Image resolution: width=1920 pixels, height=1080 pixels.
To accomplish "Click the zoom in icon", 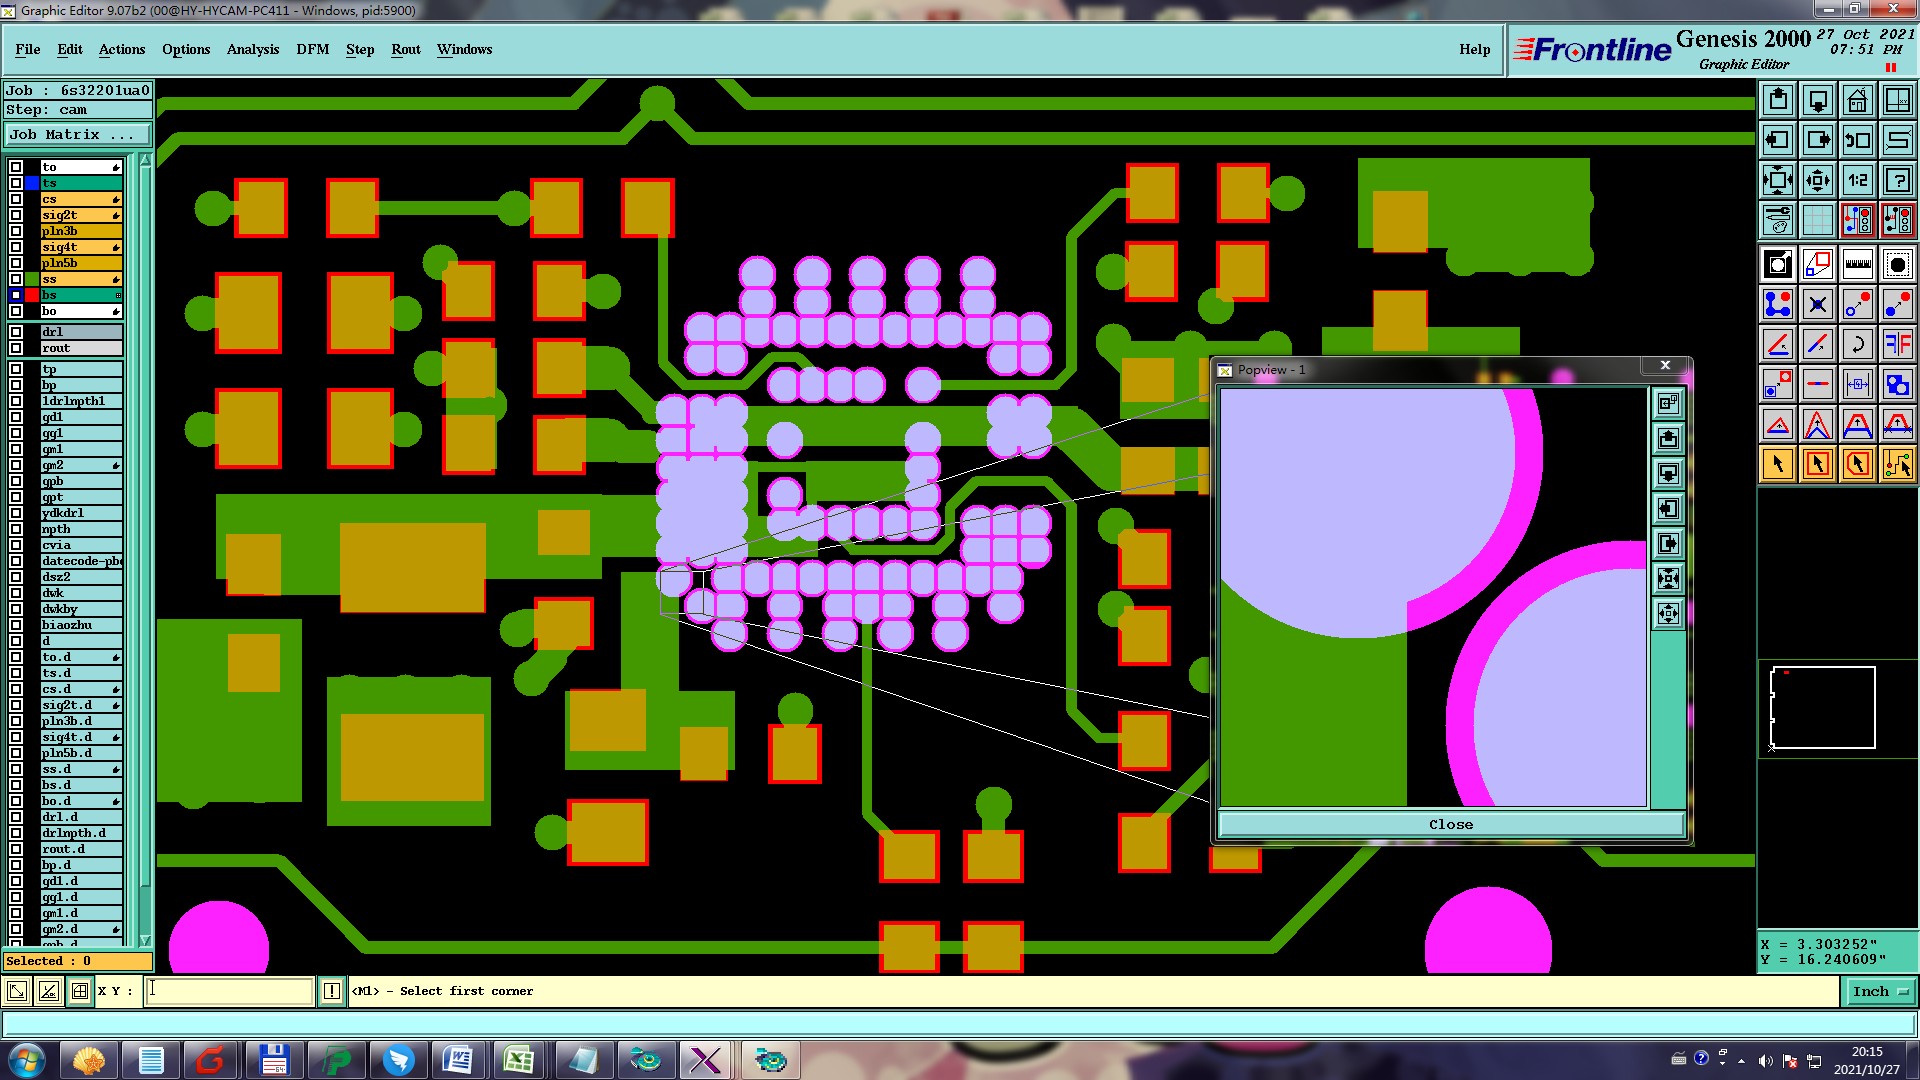I will pyautogui.click(x=1778, y=180).
